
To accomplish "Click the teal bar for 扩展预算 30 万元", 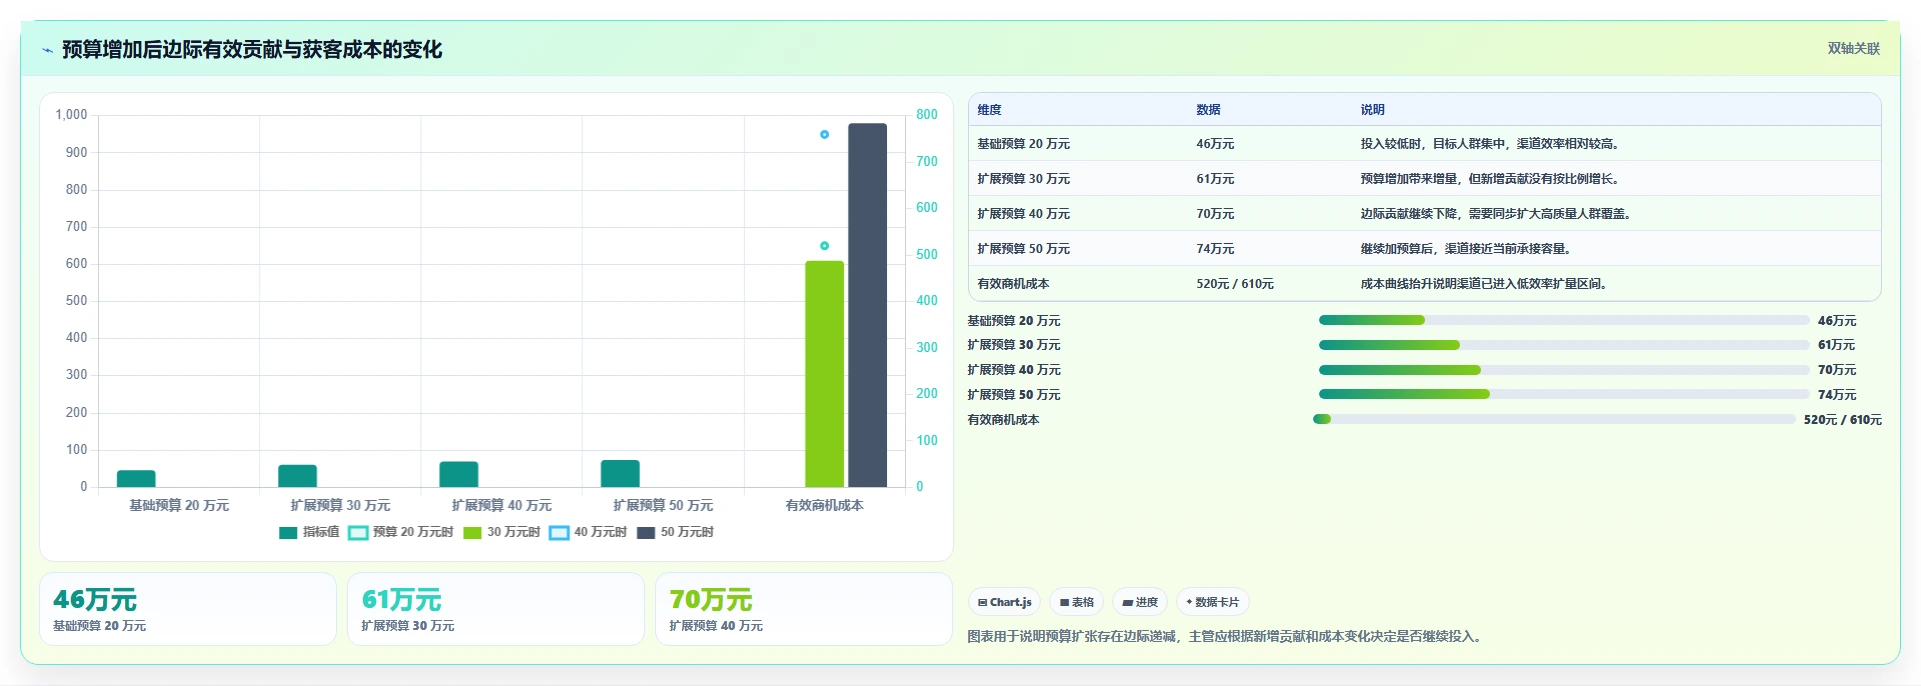I will [x=297, y=476].
